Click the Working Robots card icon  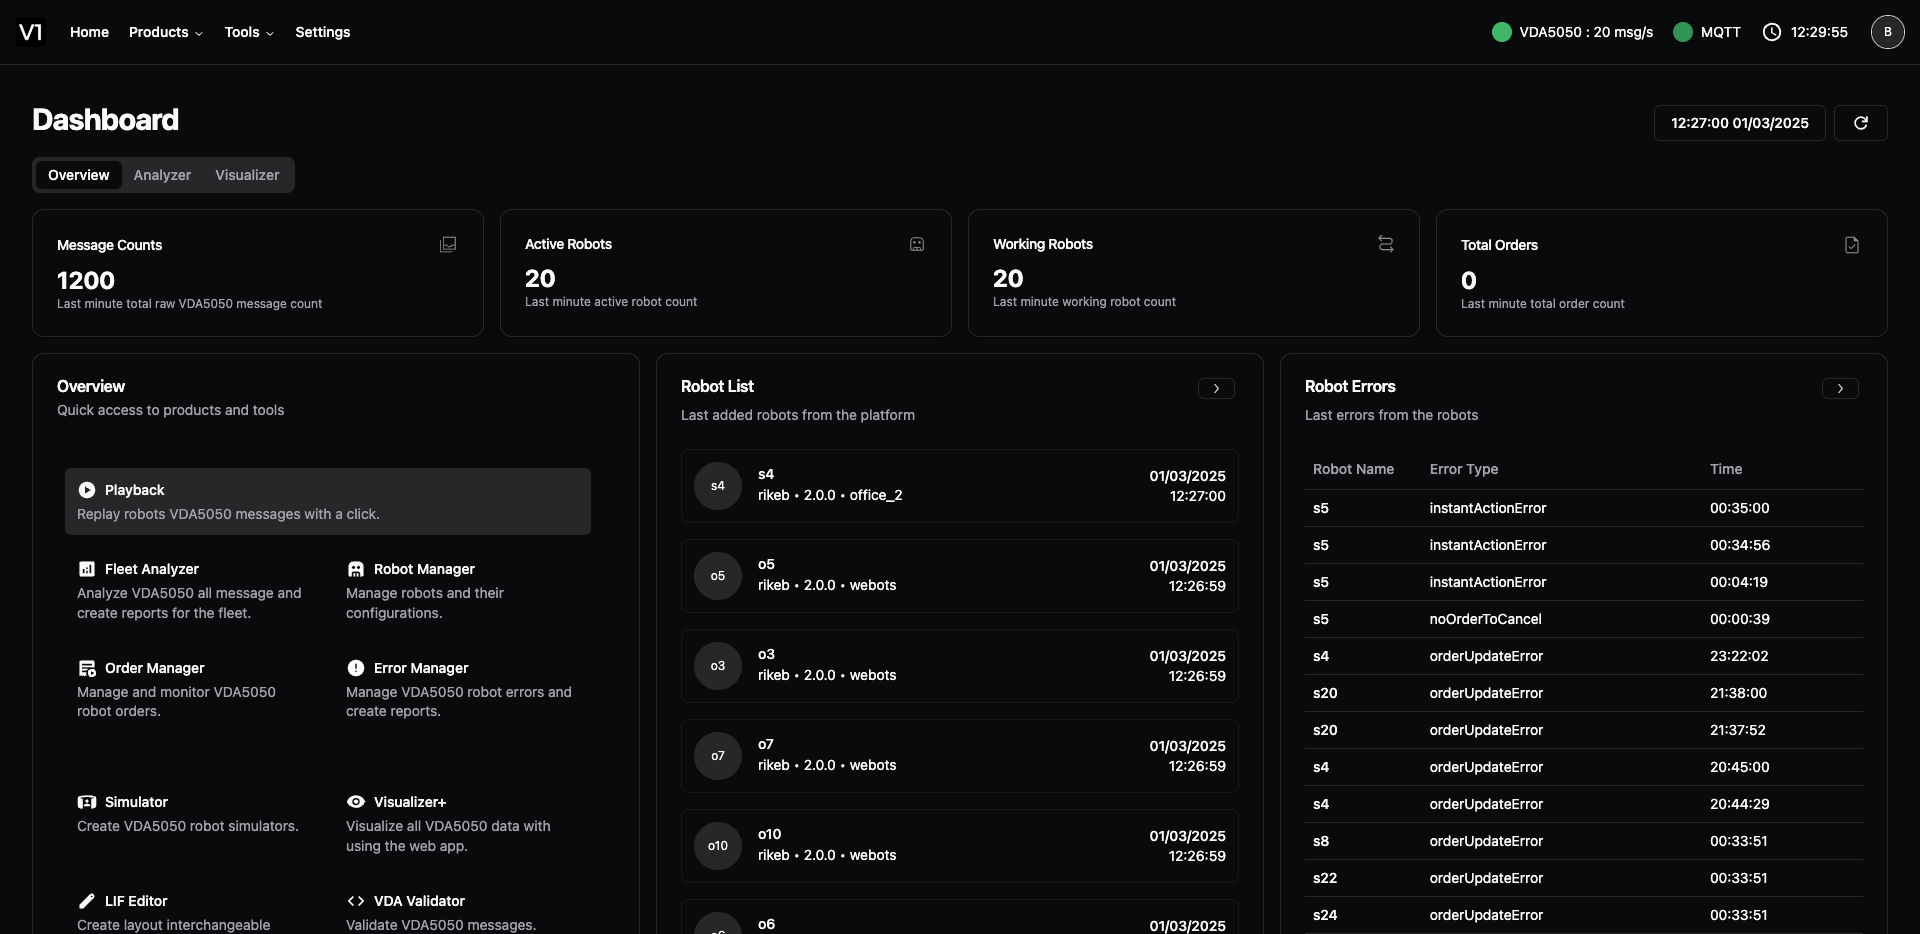[x=1385, y=244]
